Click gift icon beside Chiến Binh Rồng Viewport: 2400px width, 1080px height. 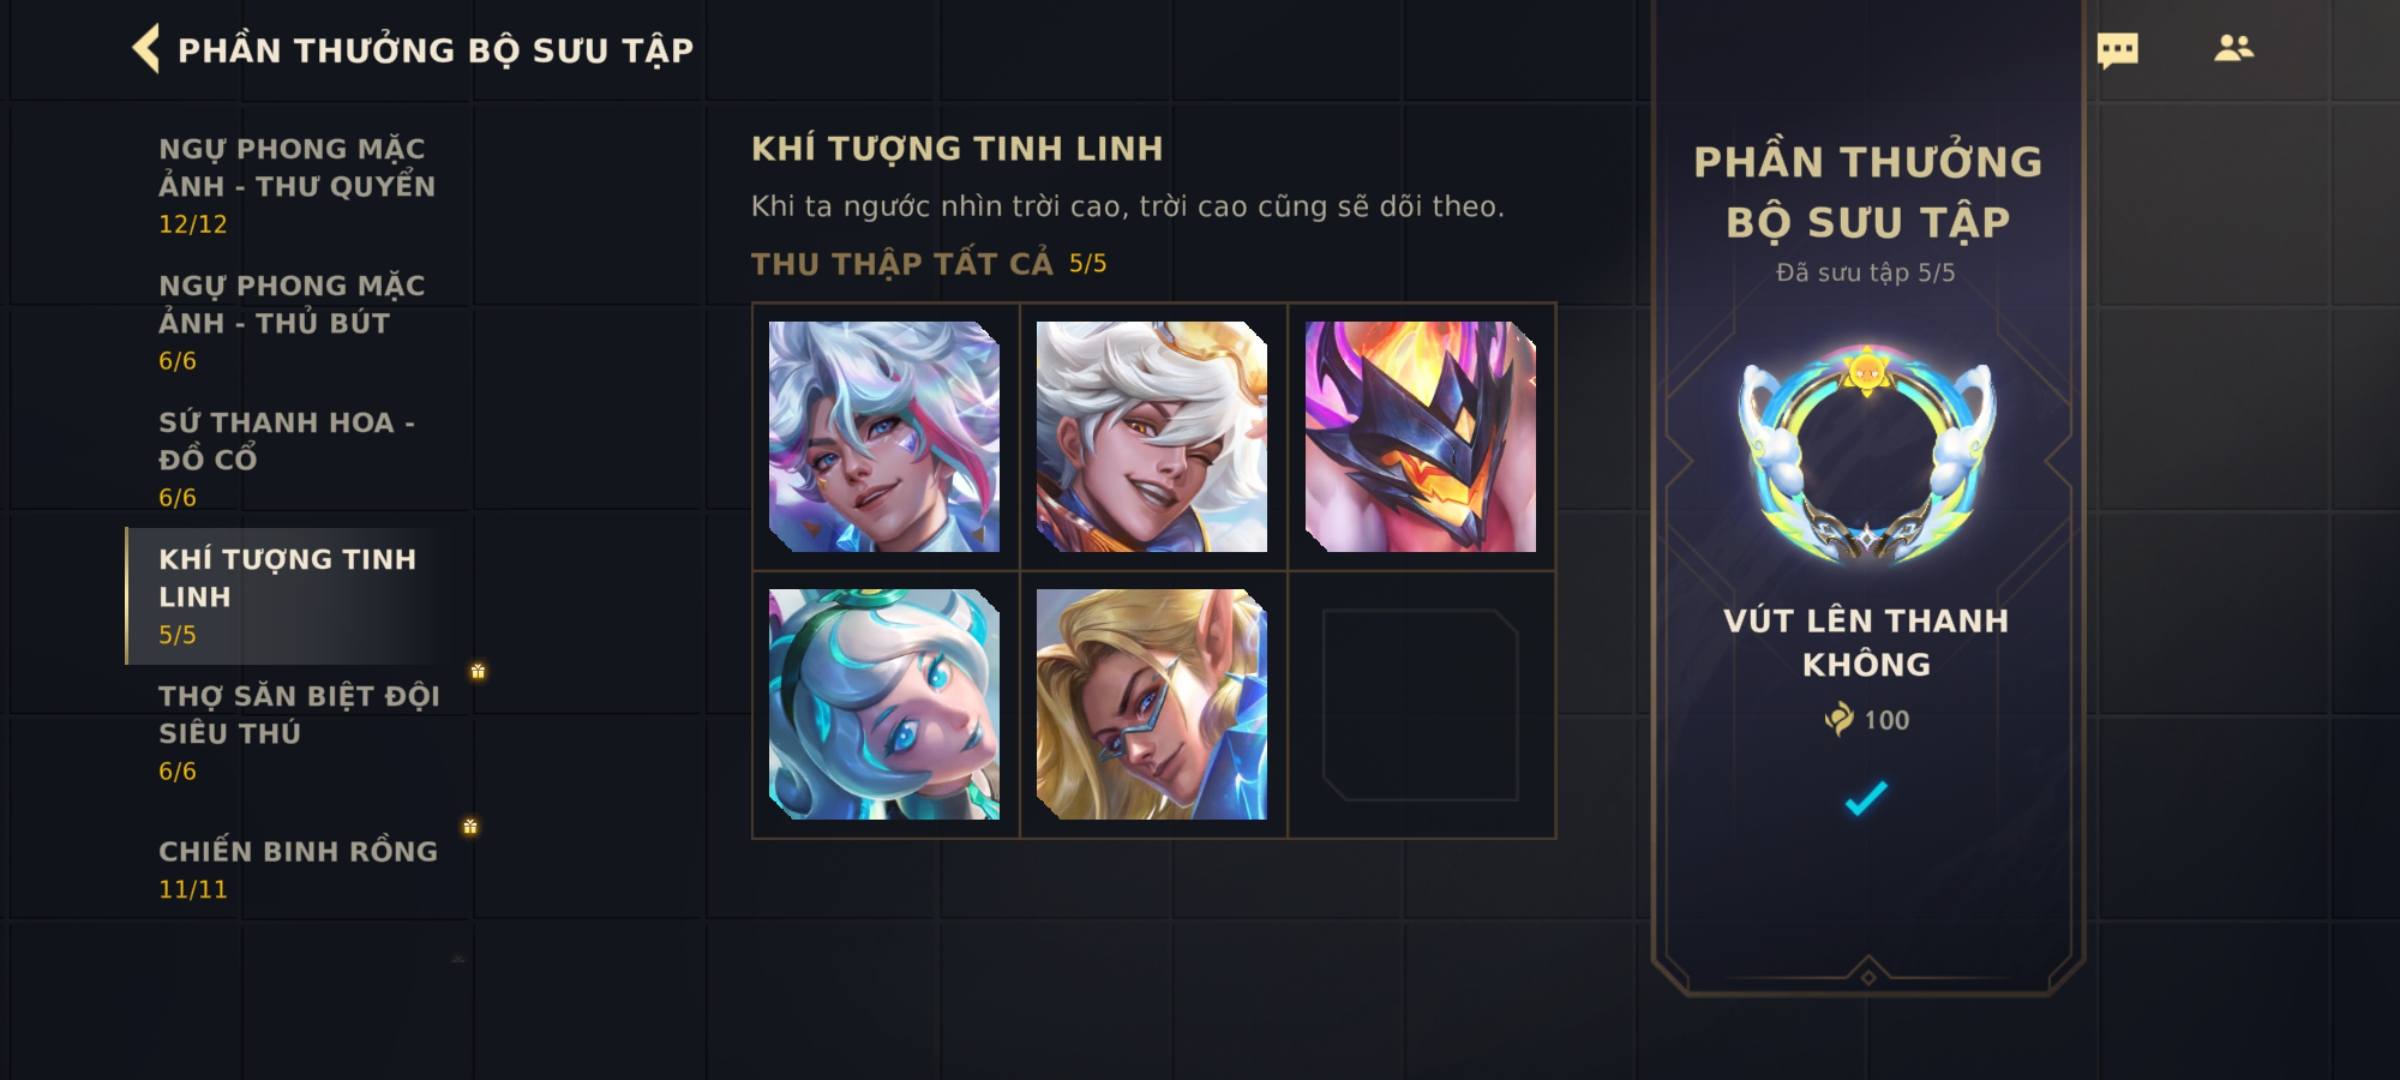(470, 826)
